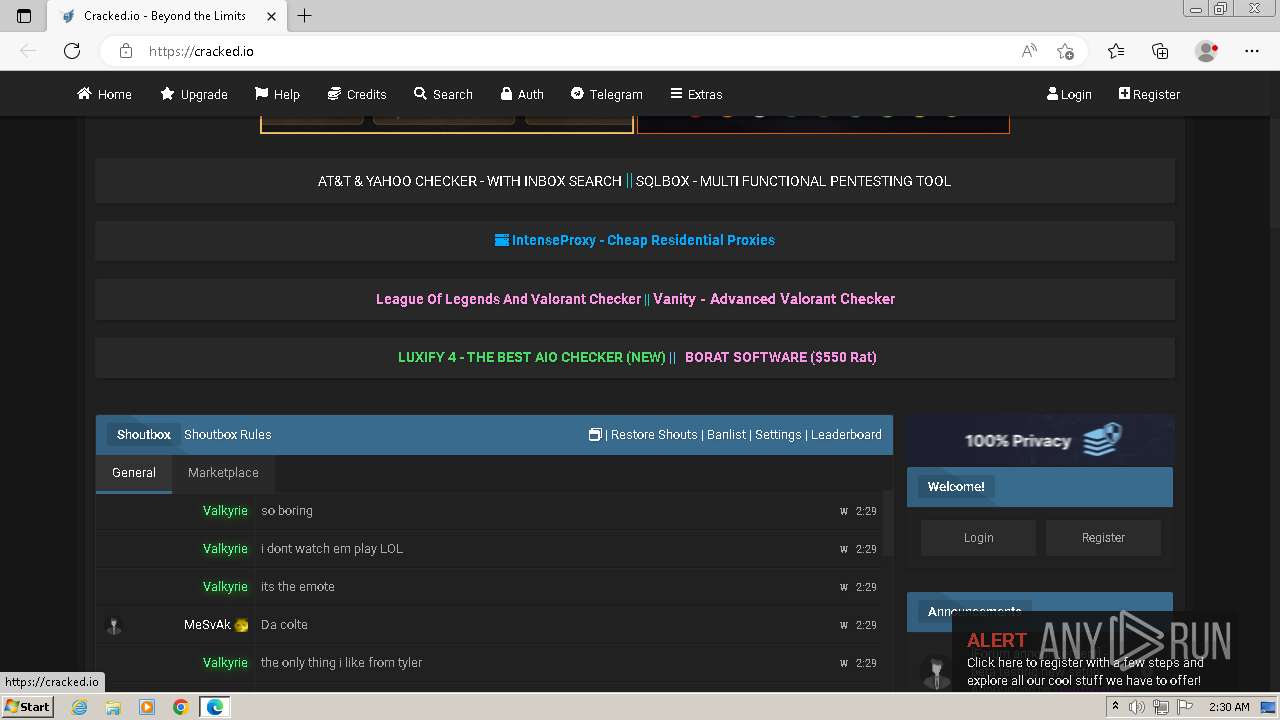The height and width of the screenshot is (720, 1280).
Task: Open Vanity Advanced Valorant Checker link
Action: (774, 299)
